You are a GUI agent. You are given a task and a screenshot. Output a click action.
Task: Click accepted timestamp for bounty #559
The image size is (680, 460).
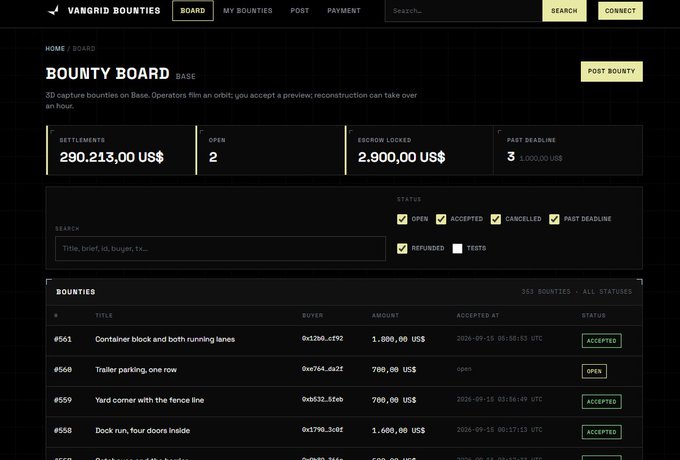[x=499, y=399]
